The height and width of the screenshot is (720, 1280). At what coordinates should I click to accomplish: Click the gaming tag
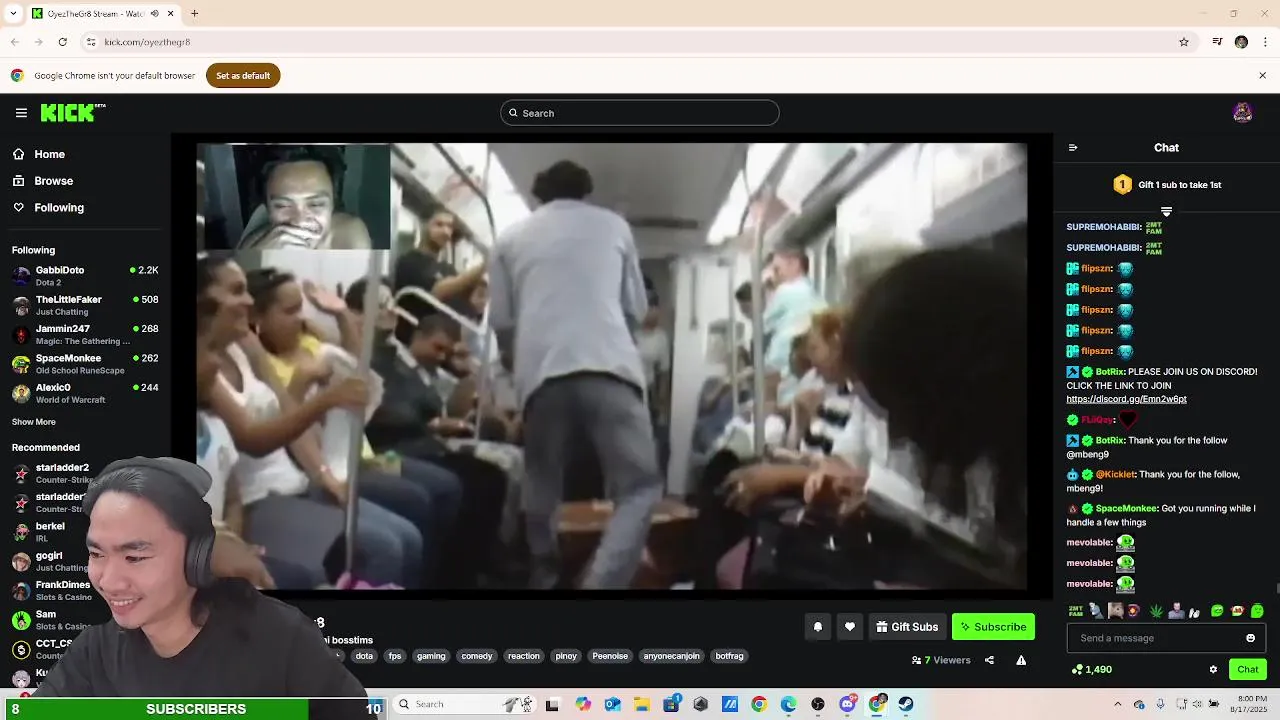[x=431, y=656]
